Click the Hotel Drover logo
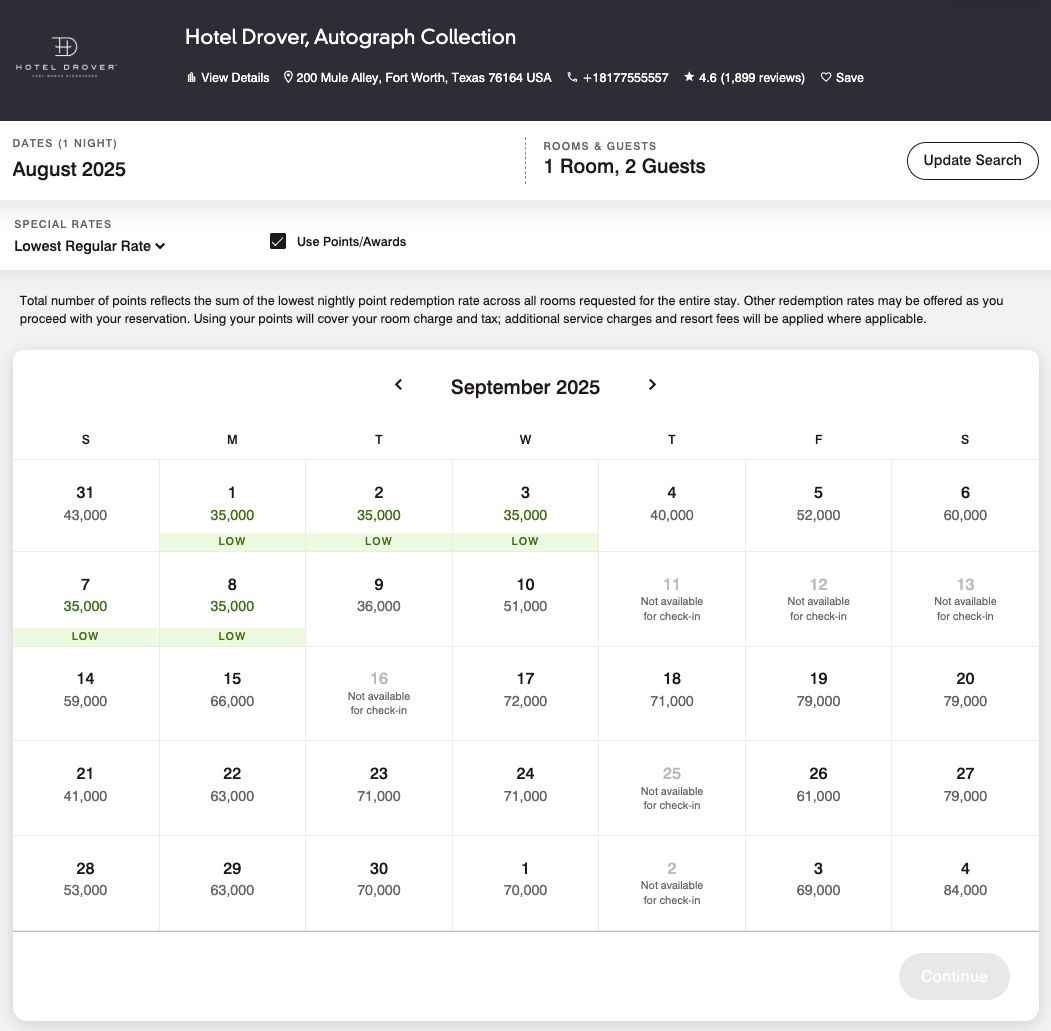The width and height of the screenshot is (1051, 1031). (x=66, y=58)
